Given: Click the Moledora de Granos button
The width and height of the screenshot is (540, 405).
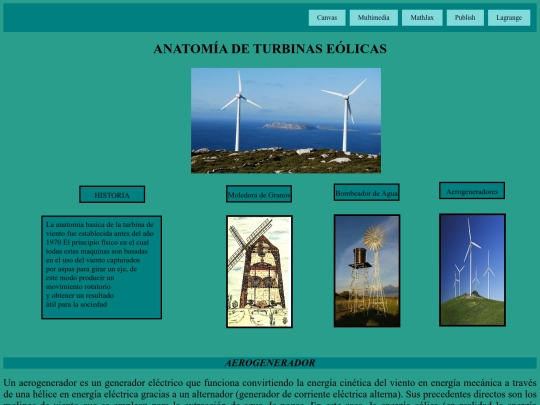Looking at the screenshot, I should [259, 194].
